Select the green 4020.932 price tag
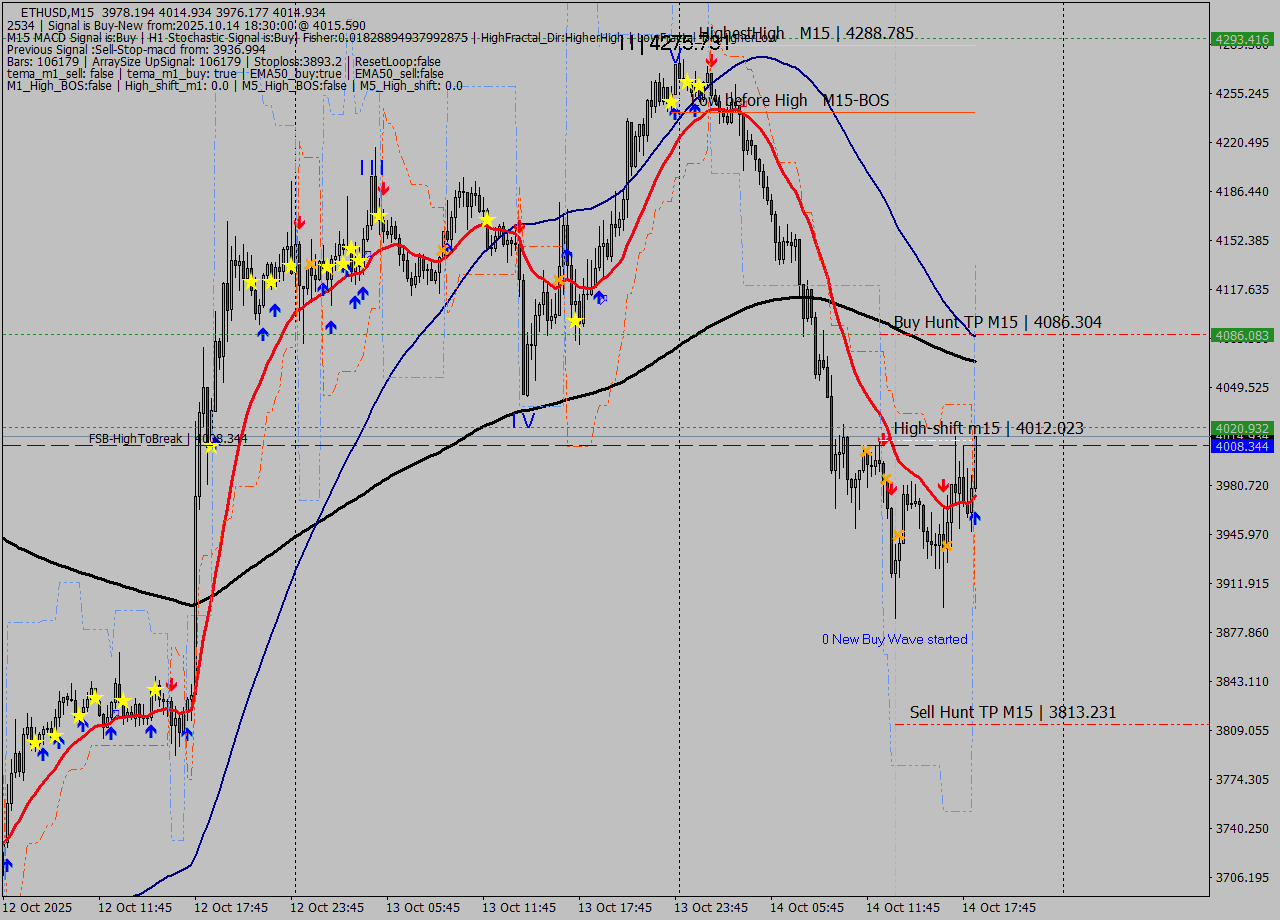 pyautogui.click(x=1241, y=428)
